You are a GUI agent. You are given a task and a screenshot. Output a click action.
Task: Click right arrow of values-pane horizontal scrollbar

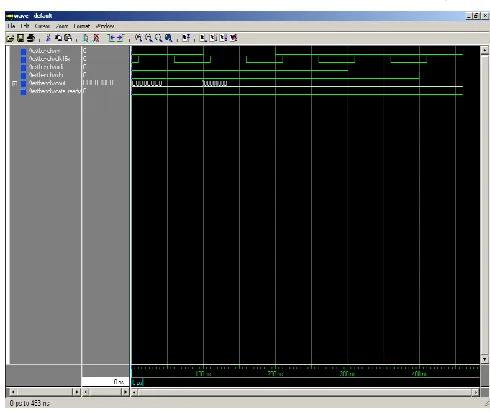(125, 392)
